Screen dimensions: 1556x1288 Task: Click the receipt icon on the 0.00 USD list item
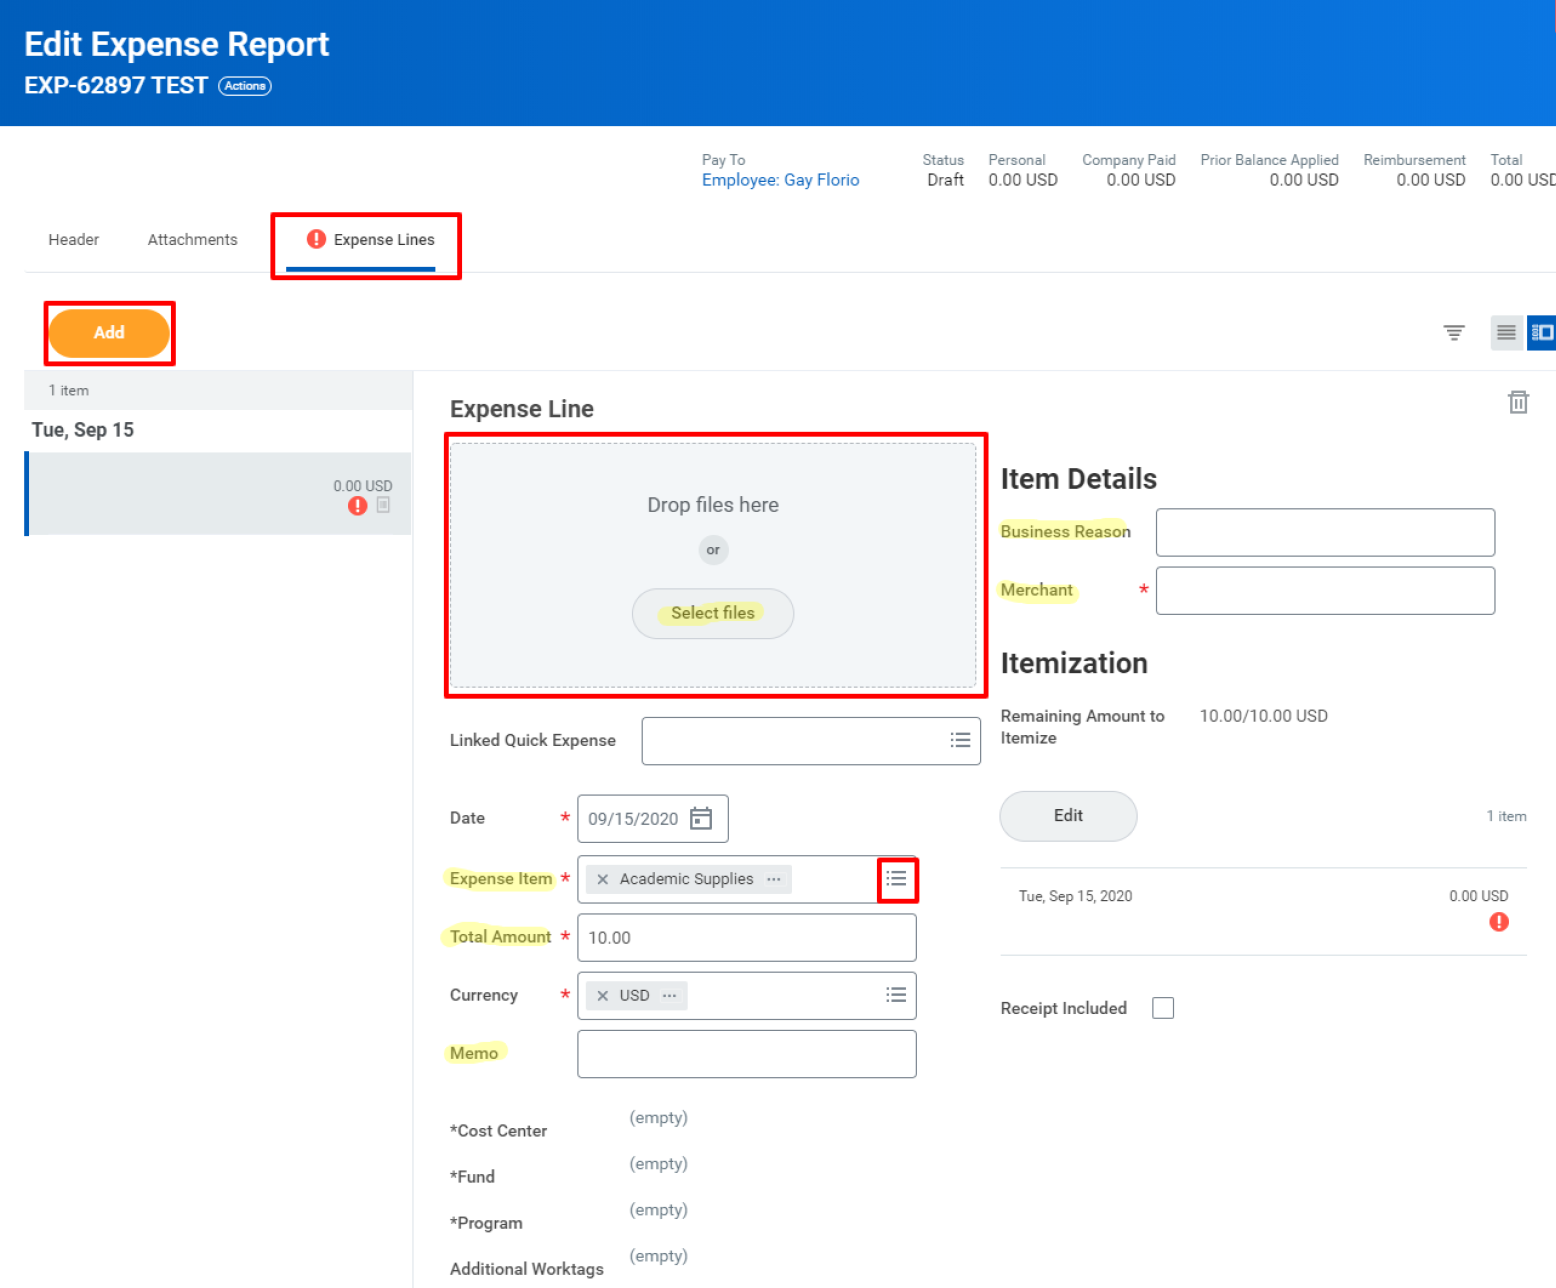[x=383, y=506]
